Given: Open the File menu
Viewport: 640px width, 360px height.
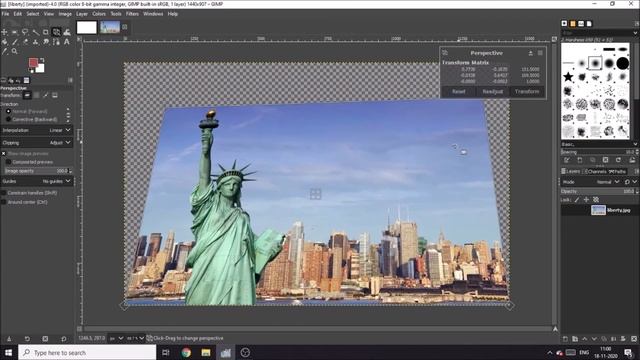Looking at the screenshot, I should pos(5,14).
